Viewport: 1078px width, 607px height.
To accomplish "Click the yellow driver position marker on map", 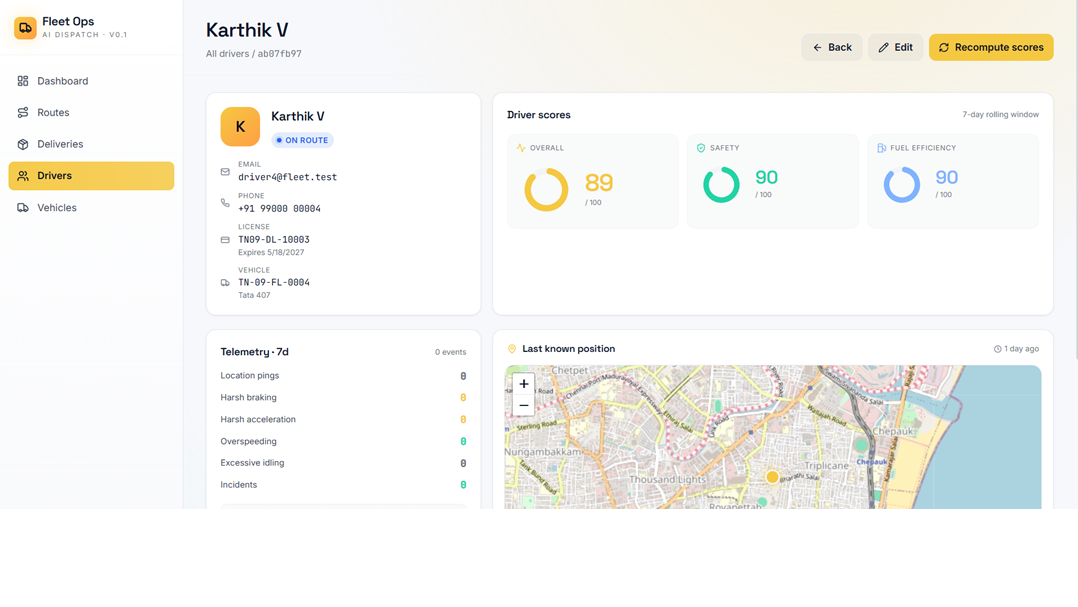I will 772,477.
